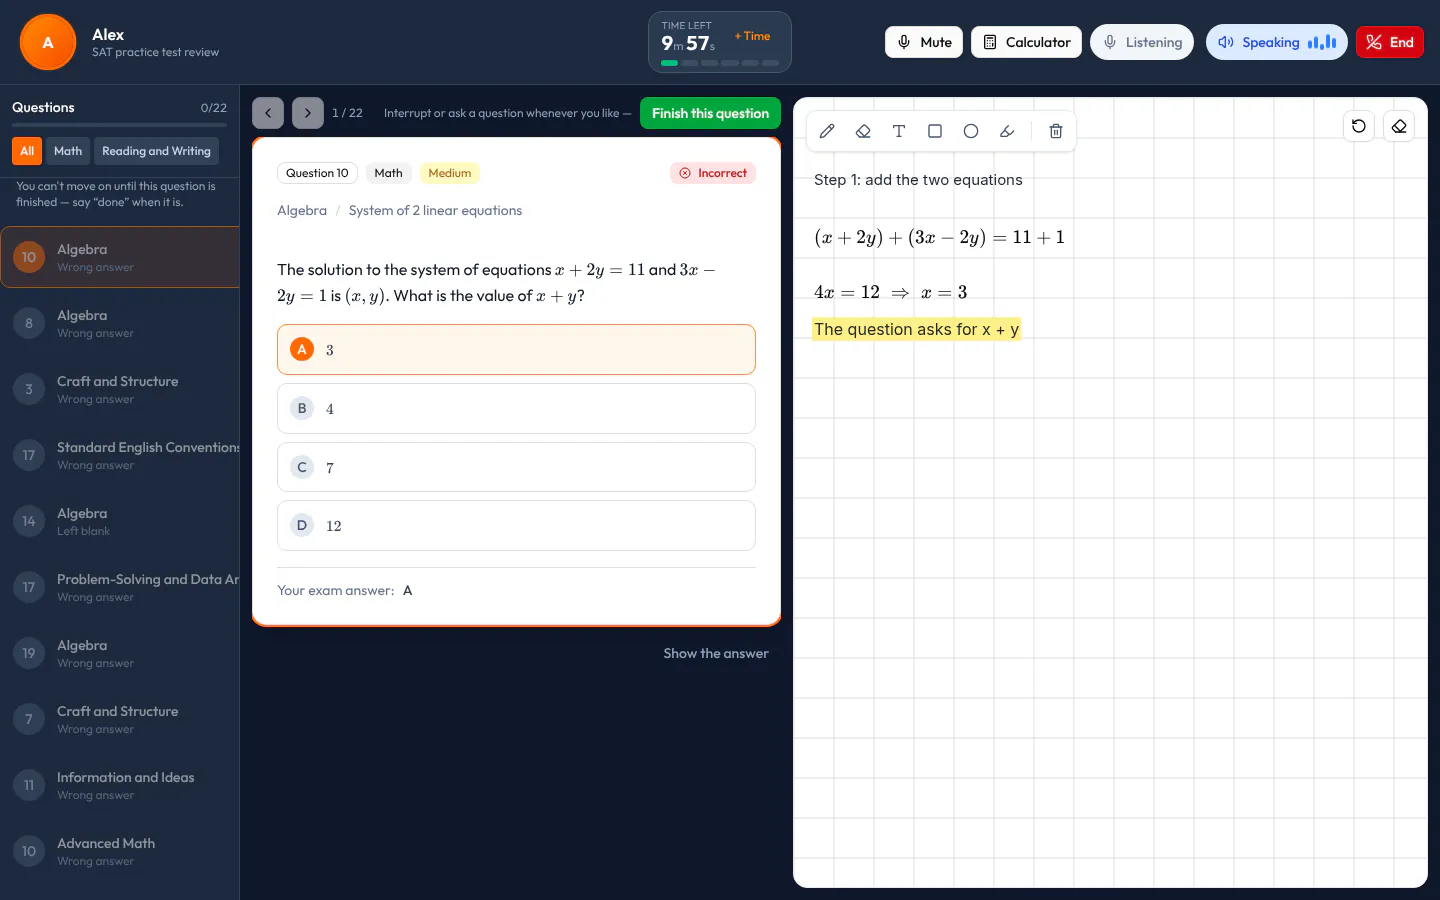Viewport: 1440px width, 900px height.
Task: Choose the text tool on the whiteboard
Action: point(899,131)
